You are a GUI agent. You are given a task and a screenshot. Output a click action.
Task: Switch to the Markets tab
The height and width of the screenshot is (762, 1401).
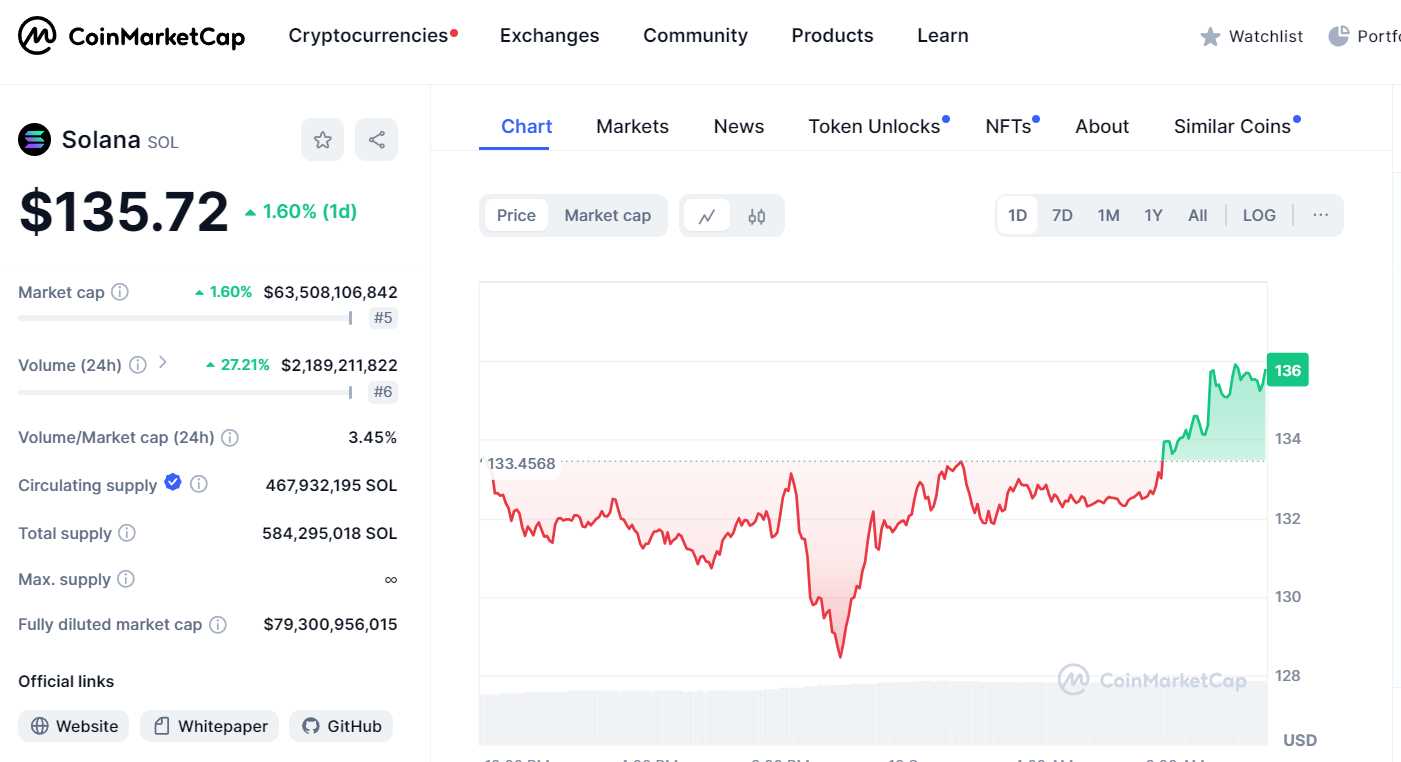coord(632,126)
